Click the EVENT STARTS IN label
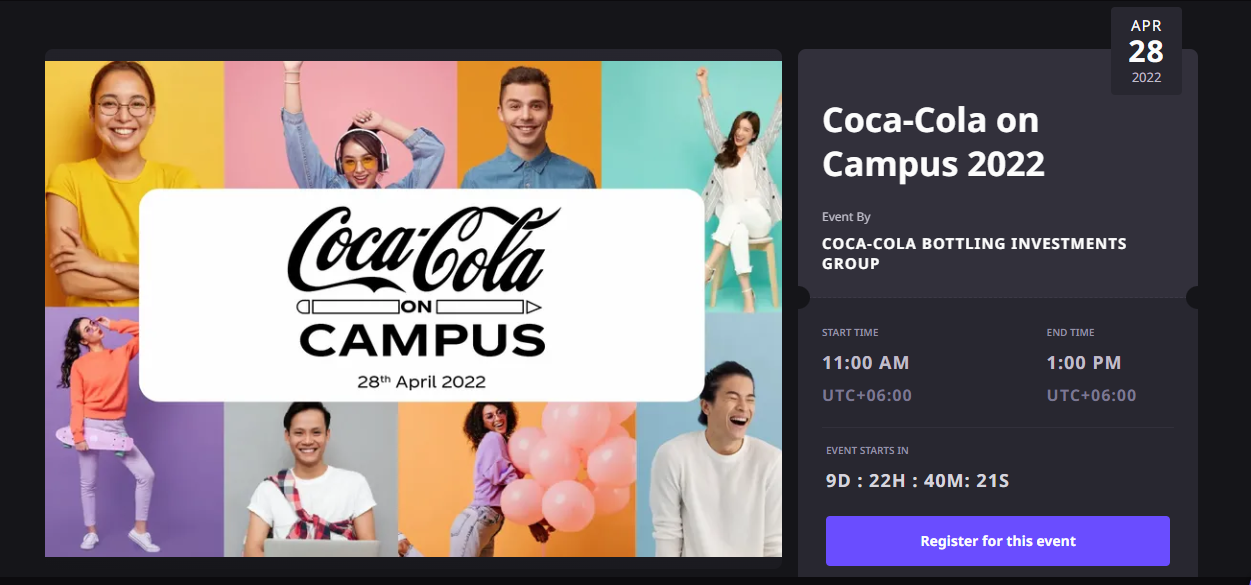 tap(867, 451)
